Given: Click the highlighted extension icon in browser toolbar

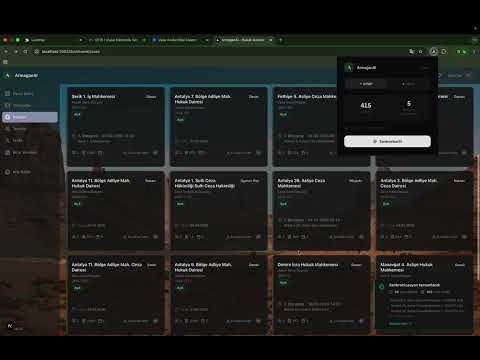Looking at the screenshot, I should pos(433,51).
